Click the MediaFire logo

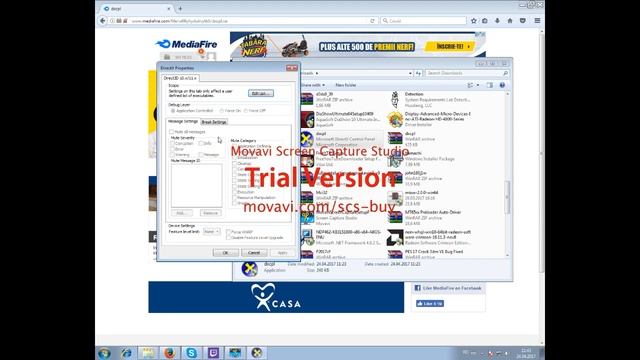[187, 44]
